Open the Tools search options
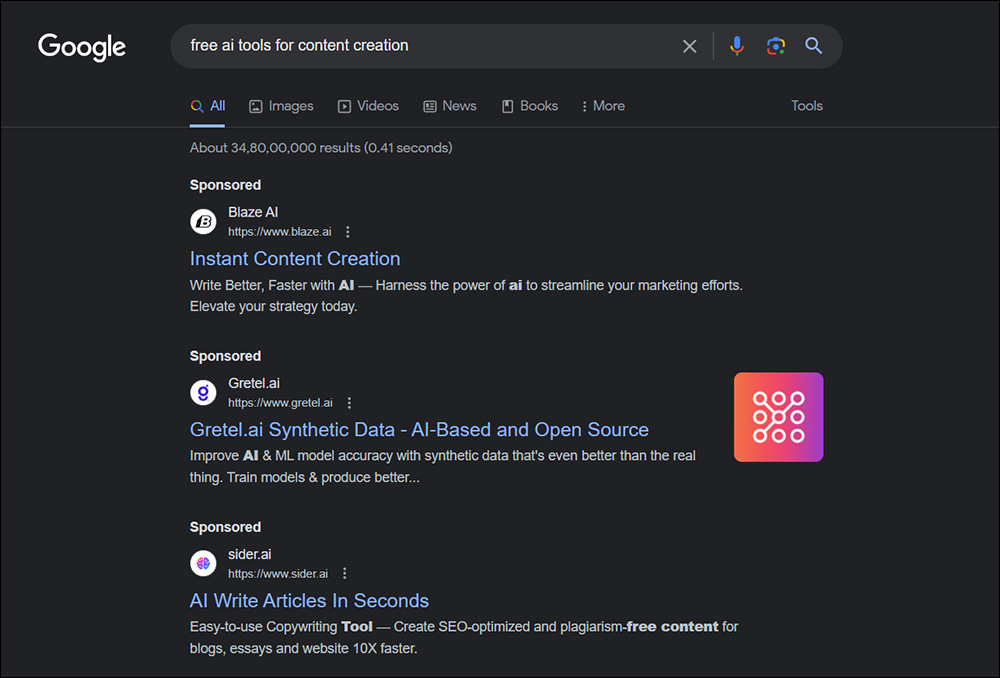The width and height of the screenshot is (1000, 678). click(807, 106)
